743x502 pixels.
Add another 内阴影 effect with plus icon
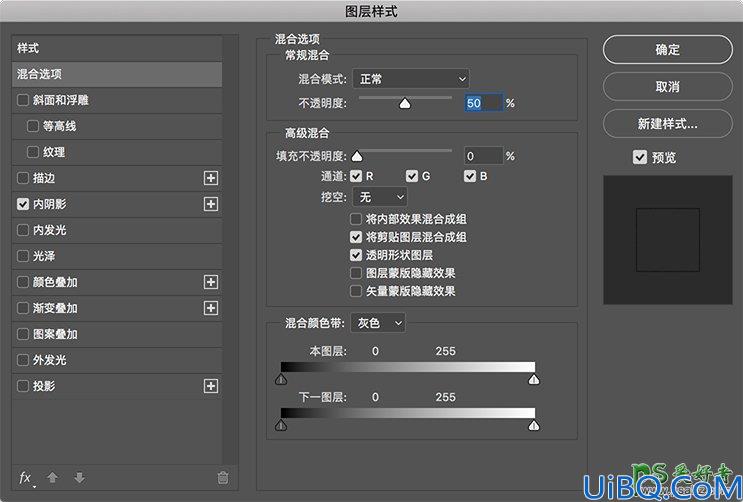211,204
